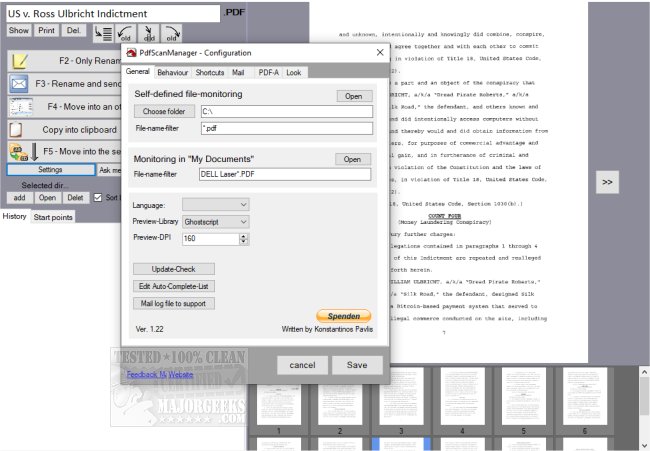Select page 2 thumbnail
Screen dimensions: 650x451
340,403
